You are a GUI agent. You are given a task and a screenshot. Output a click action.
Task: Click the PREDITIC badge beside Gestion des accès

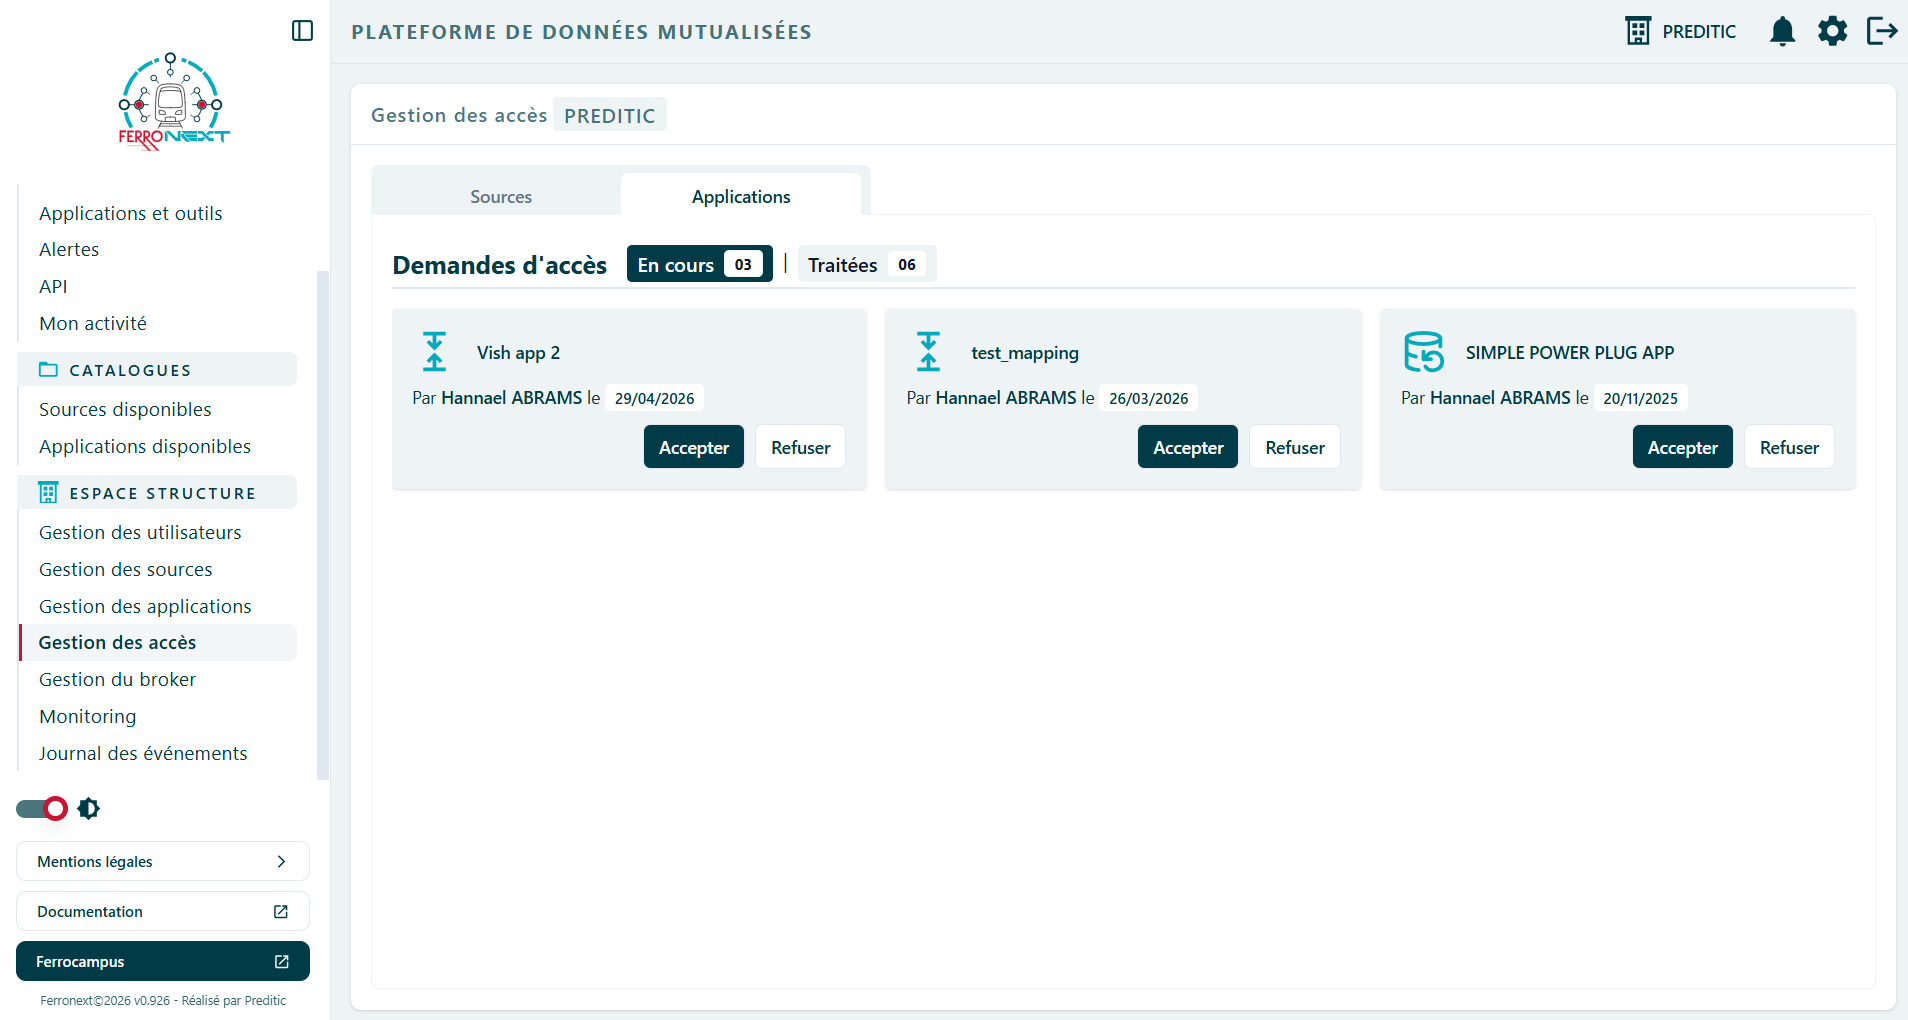610,115
